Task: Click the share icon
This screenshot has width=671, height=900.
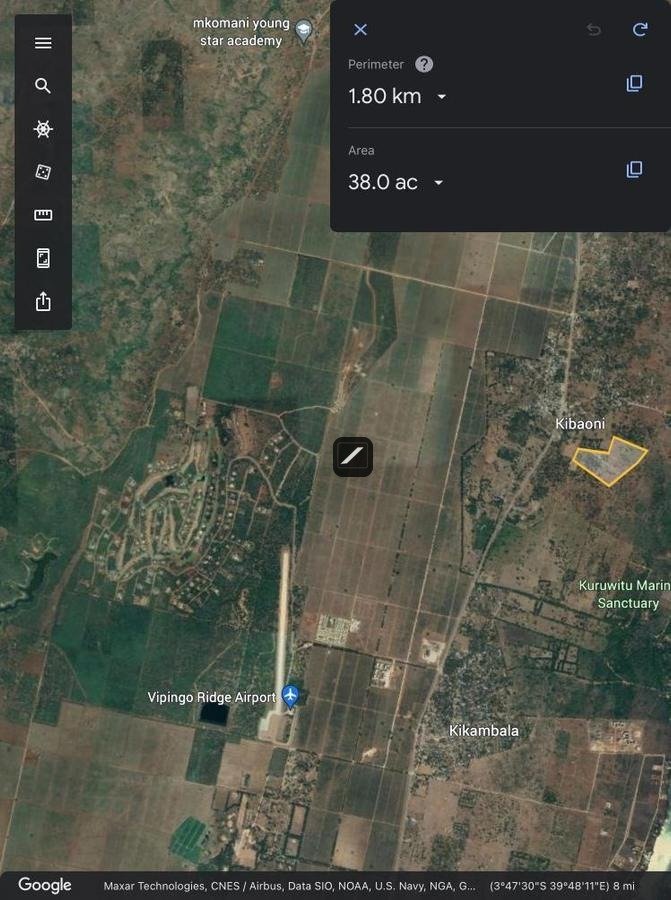Action: tap(43, 302)
